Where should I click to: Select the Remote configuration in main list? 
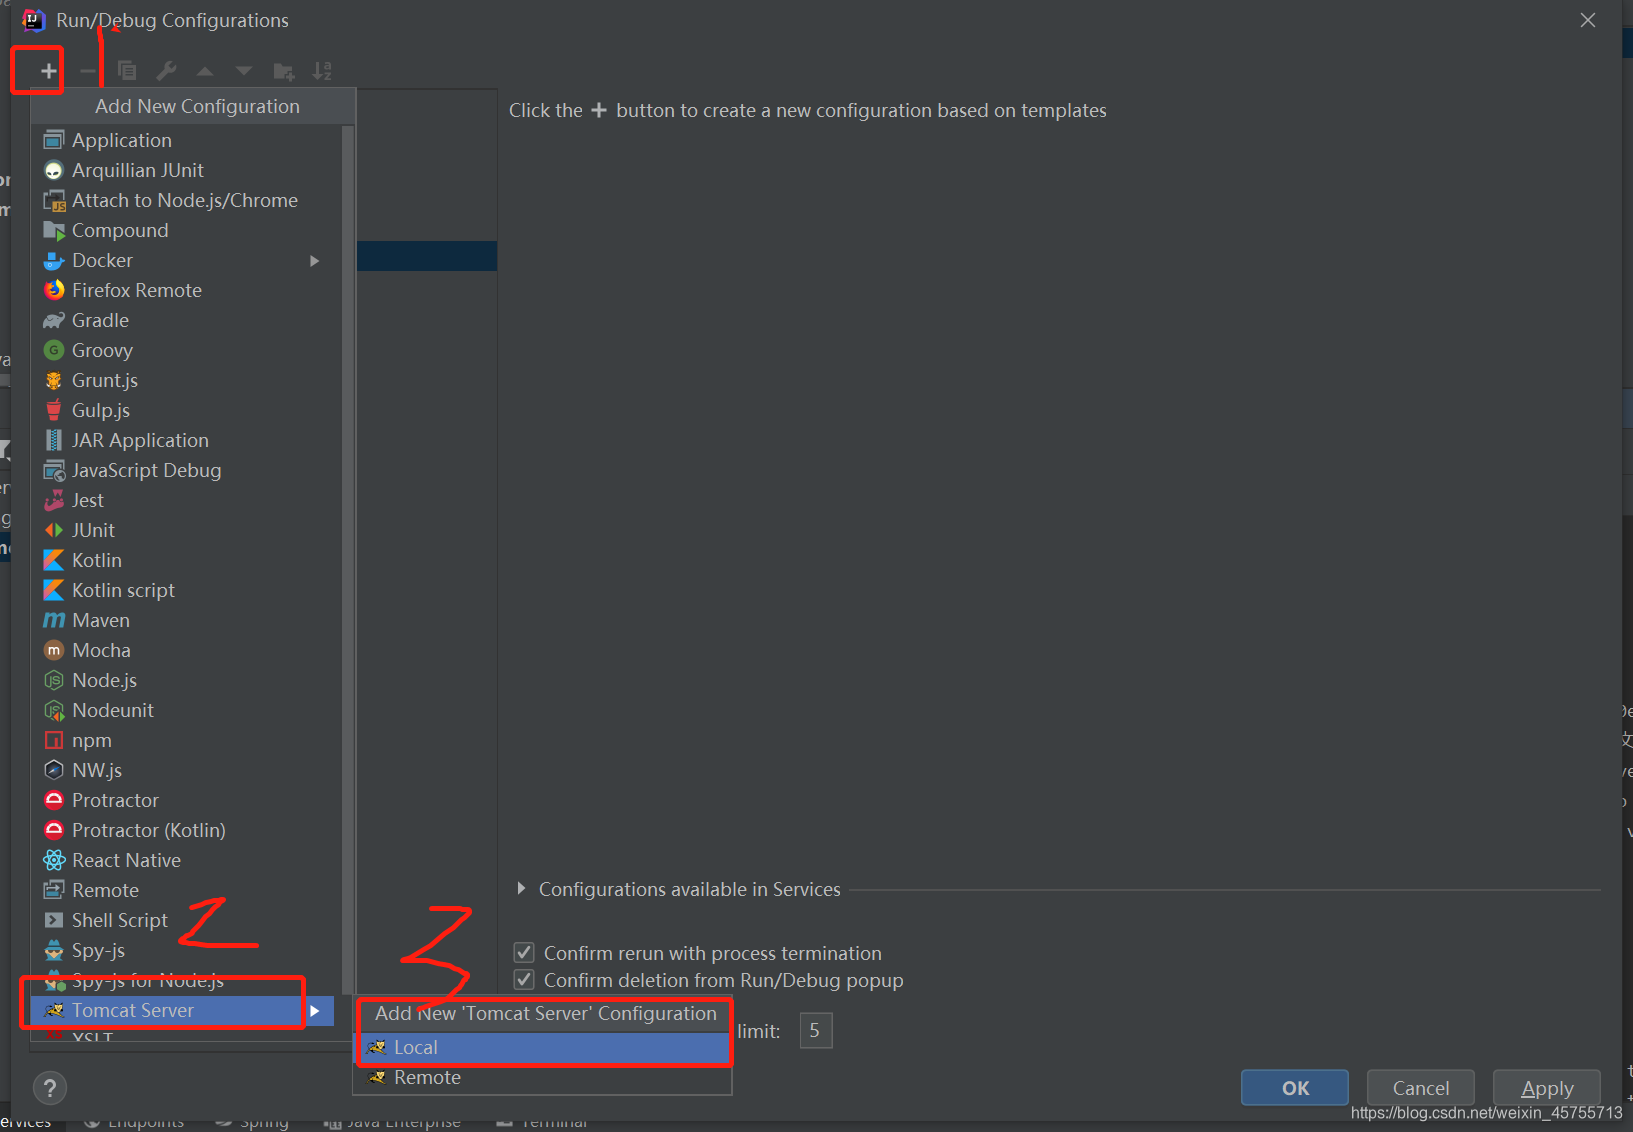click(x=186, y=890)
